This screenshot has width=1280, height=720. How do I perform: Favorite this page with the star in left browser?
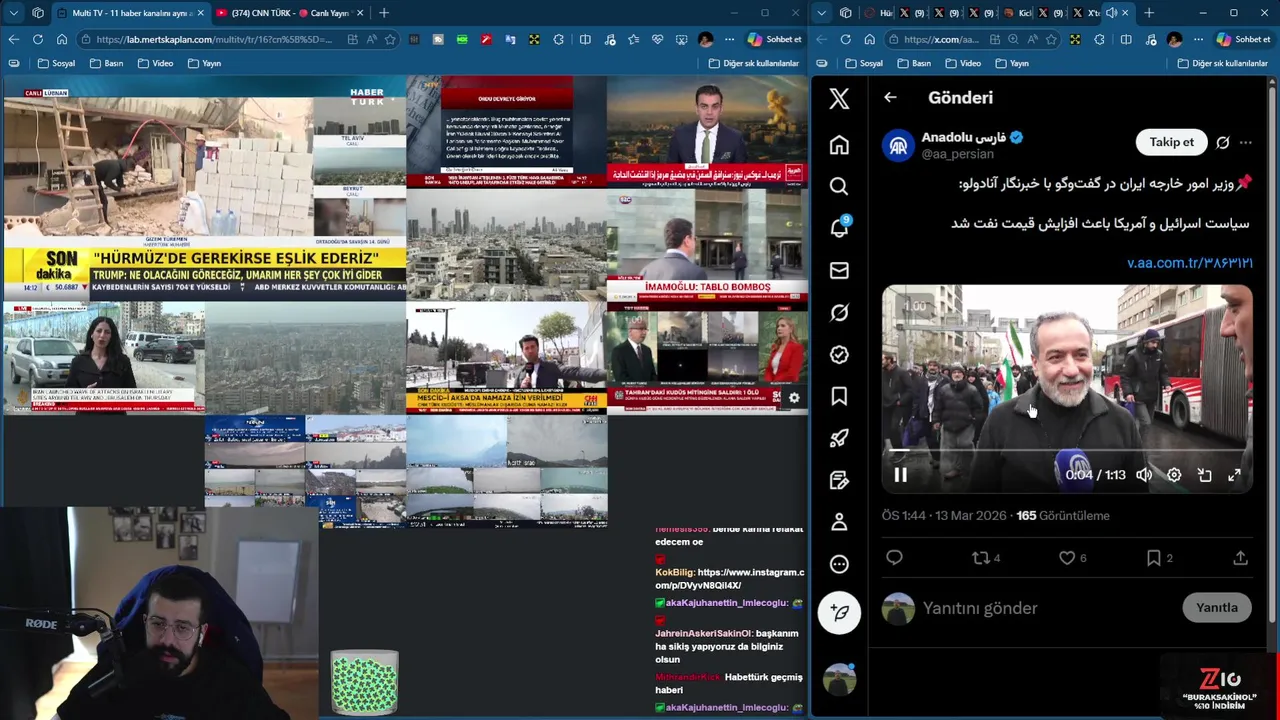pos(390,39)
